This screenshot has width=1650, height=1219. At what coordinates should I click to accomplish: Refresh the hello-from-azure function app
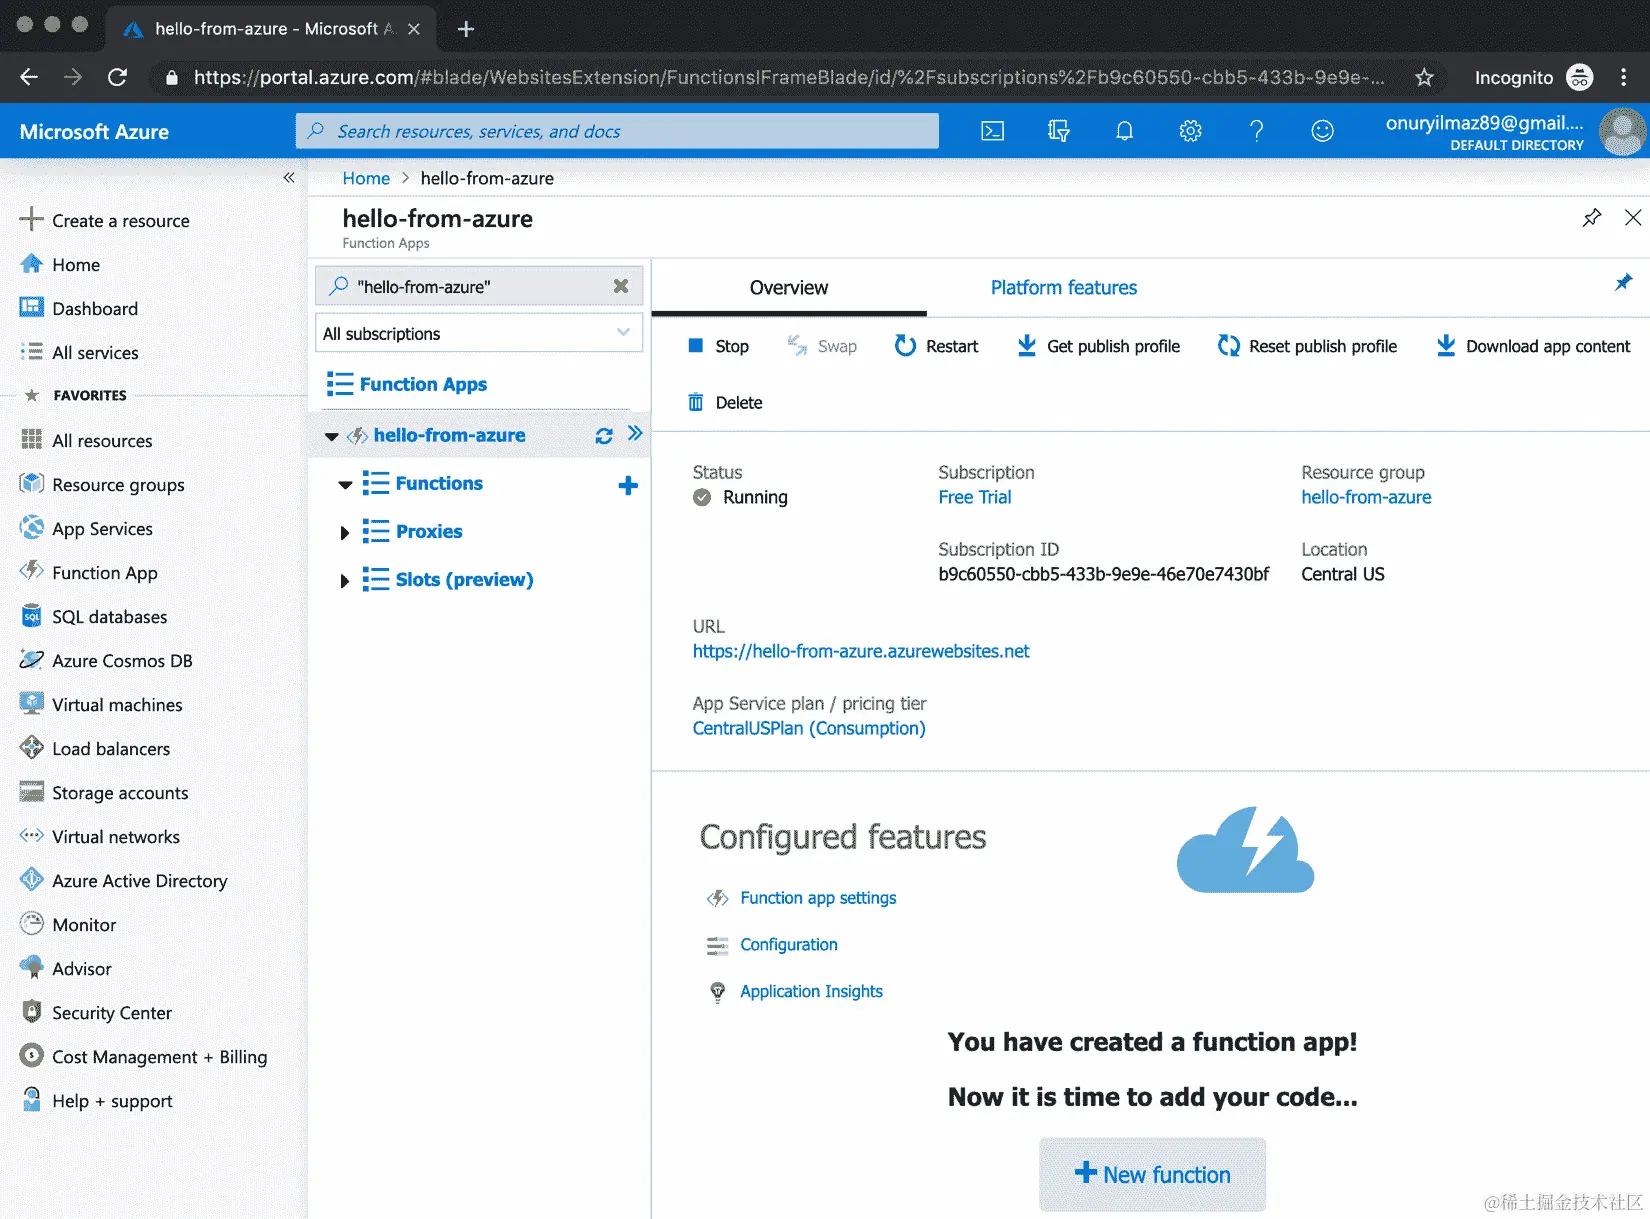[x=603, y=435]
